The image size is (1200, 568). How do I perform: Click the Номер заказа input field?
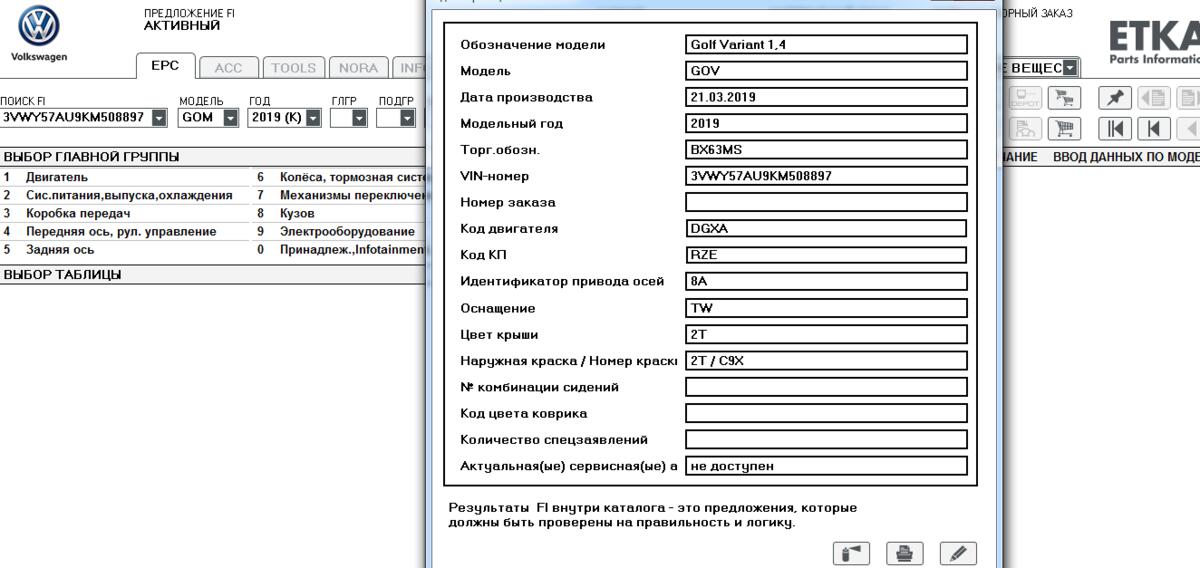coord(826,202)
